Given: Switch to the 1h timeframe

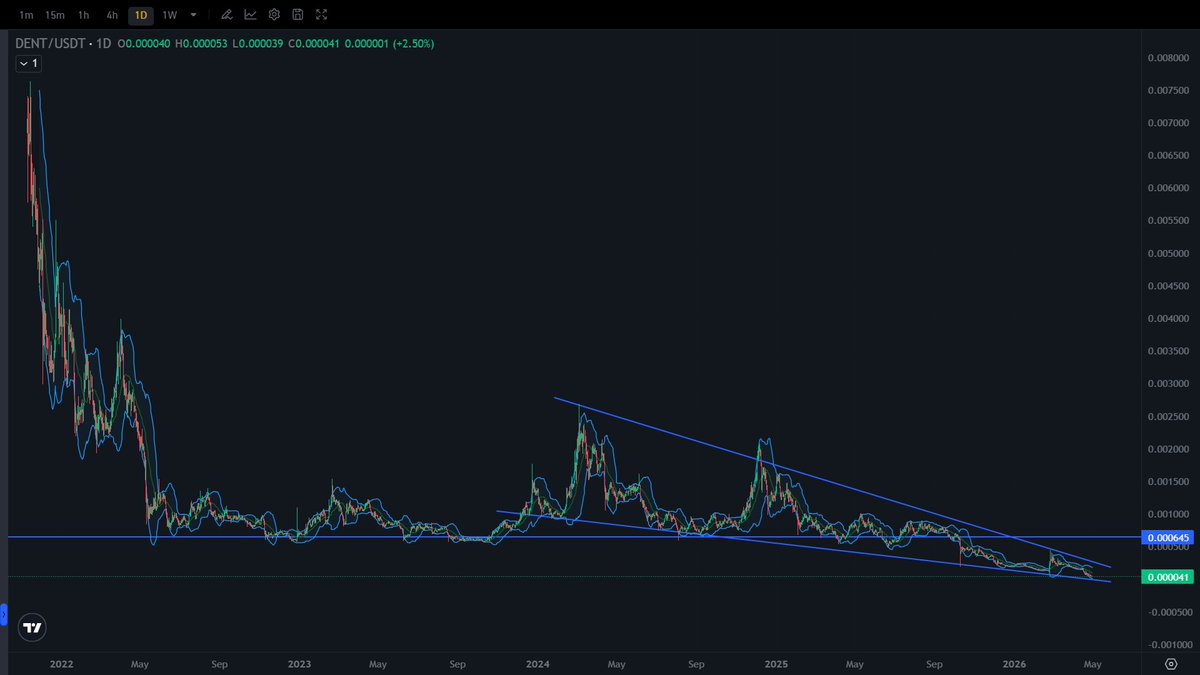Looking at the screenshot, I should 84,15.
